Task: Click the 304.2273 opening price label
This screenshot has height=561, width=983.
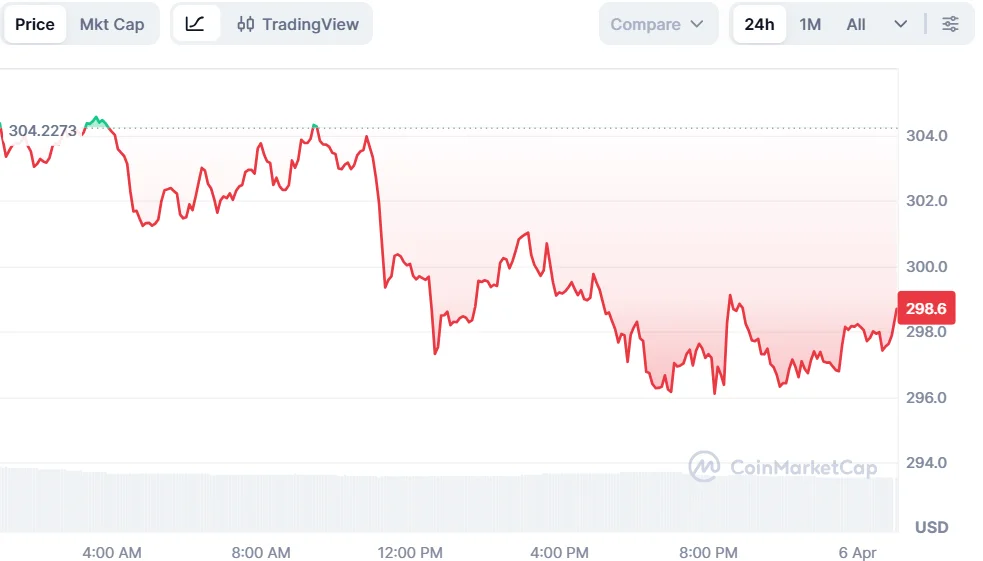Action: (x=43, y=130)
